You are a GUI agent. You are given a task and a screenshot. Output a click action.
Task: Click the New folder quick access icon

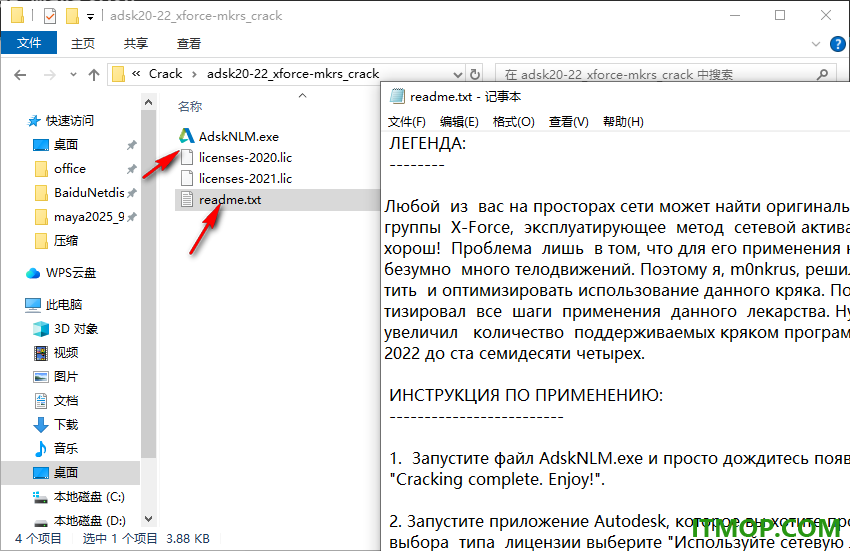pos(73,16)
